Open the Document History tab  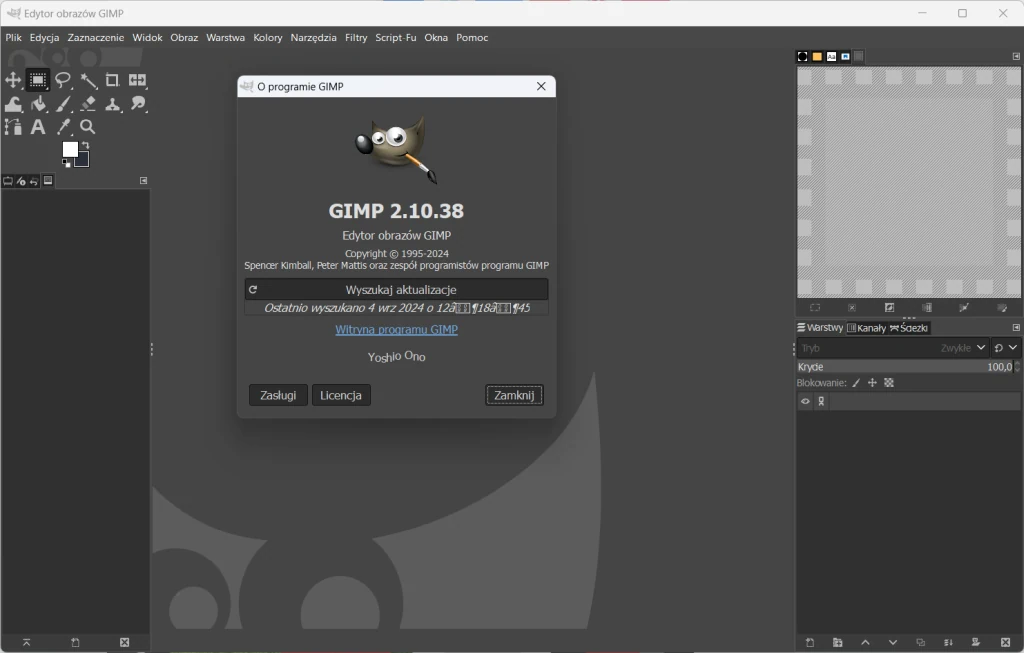click(x=845, y=57)
